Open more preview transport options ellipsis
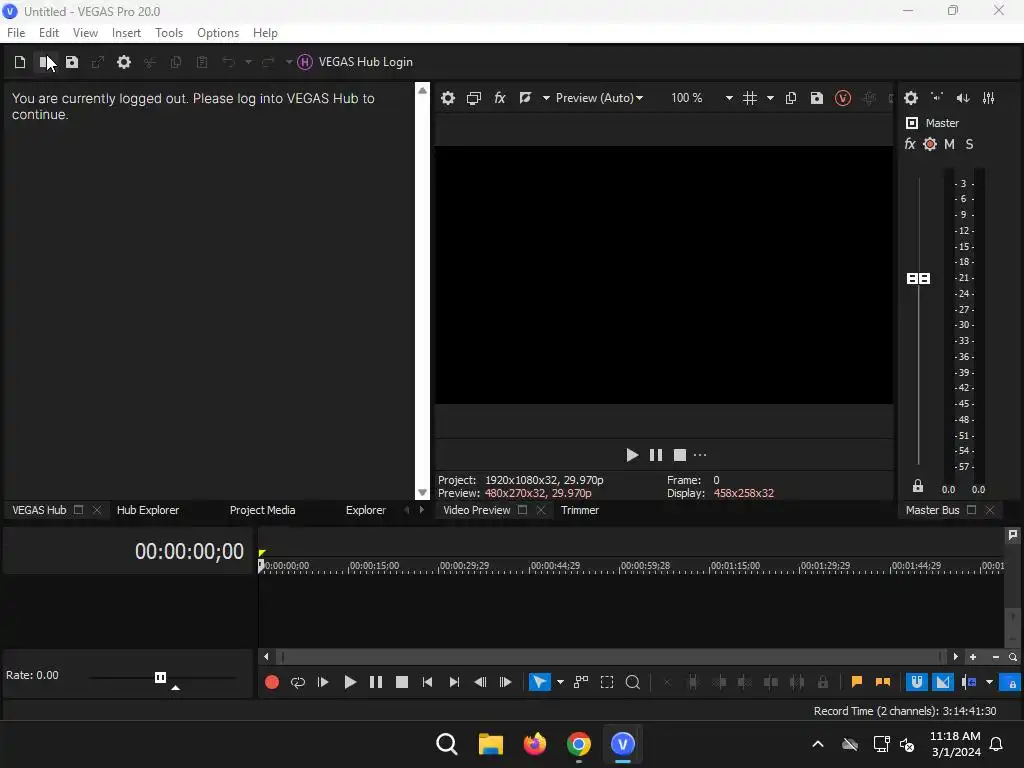This screenshot has width=1024, height=768. coord(700,455)
